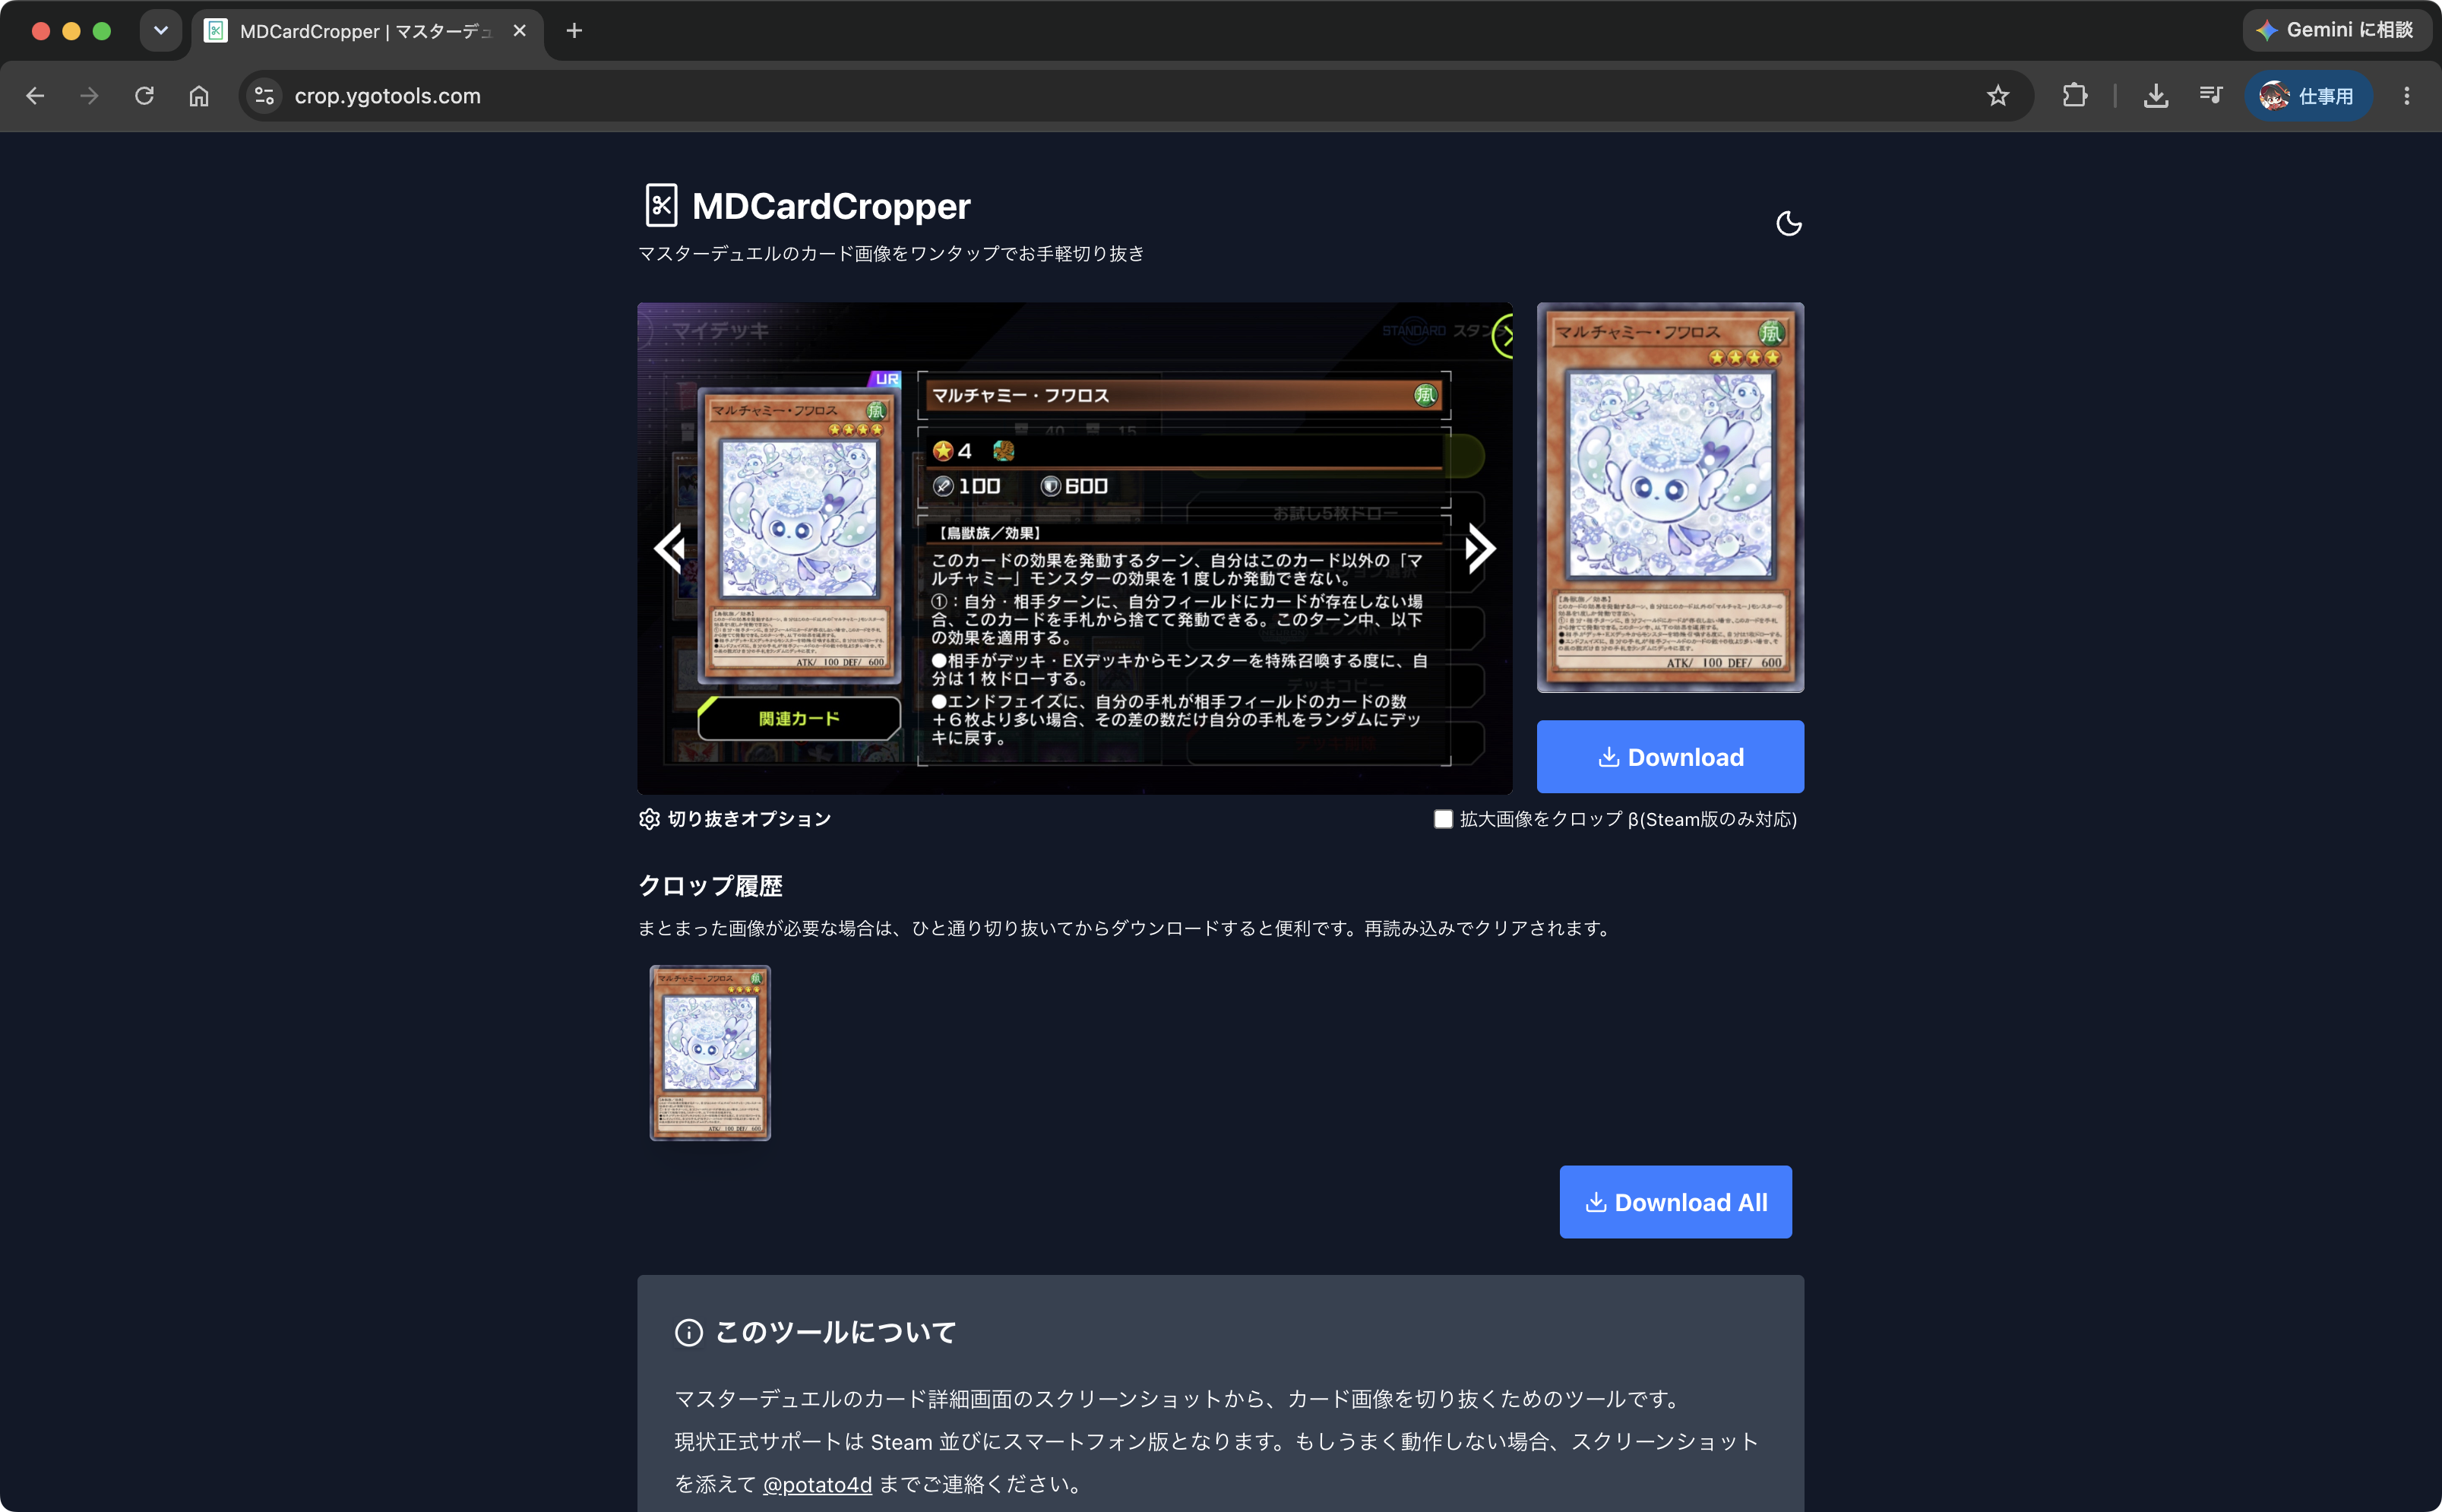Click the card name マルチャミー・フワロス in preview
The height and width of the screenshot is (1512, 2442).
coord(1020,395)
